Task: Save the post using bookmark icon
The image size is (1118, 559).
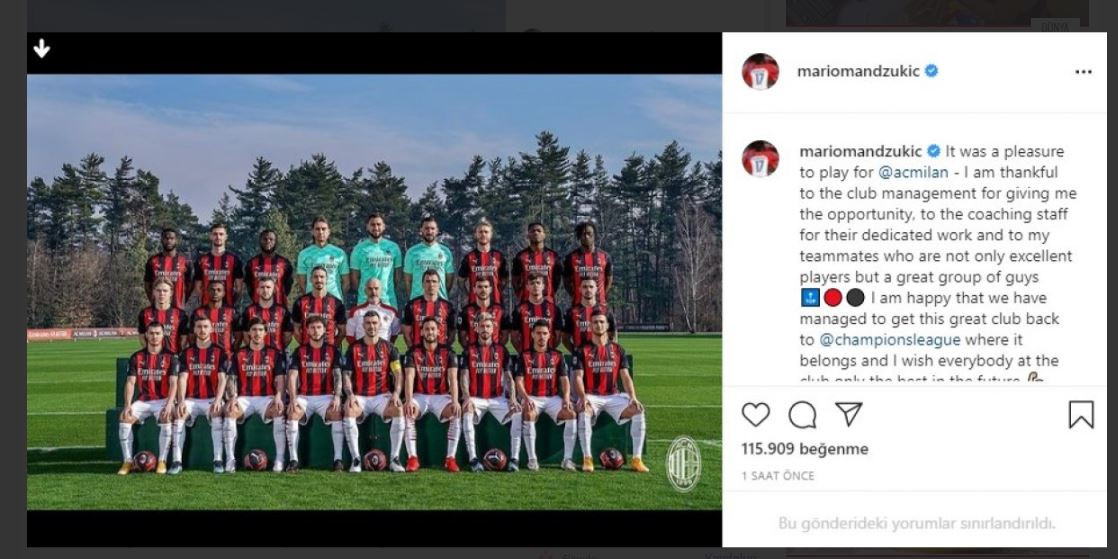Action: tap(1081, 414)
